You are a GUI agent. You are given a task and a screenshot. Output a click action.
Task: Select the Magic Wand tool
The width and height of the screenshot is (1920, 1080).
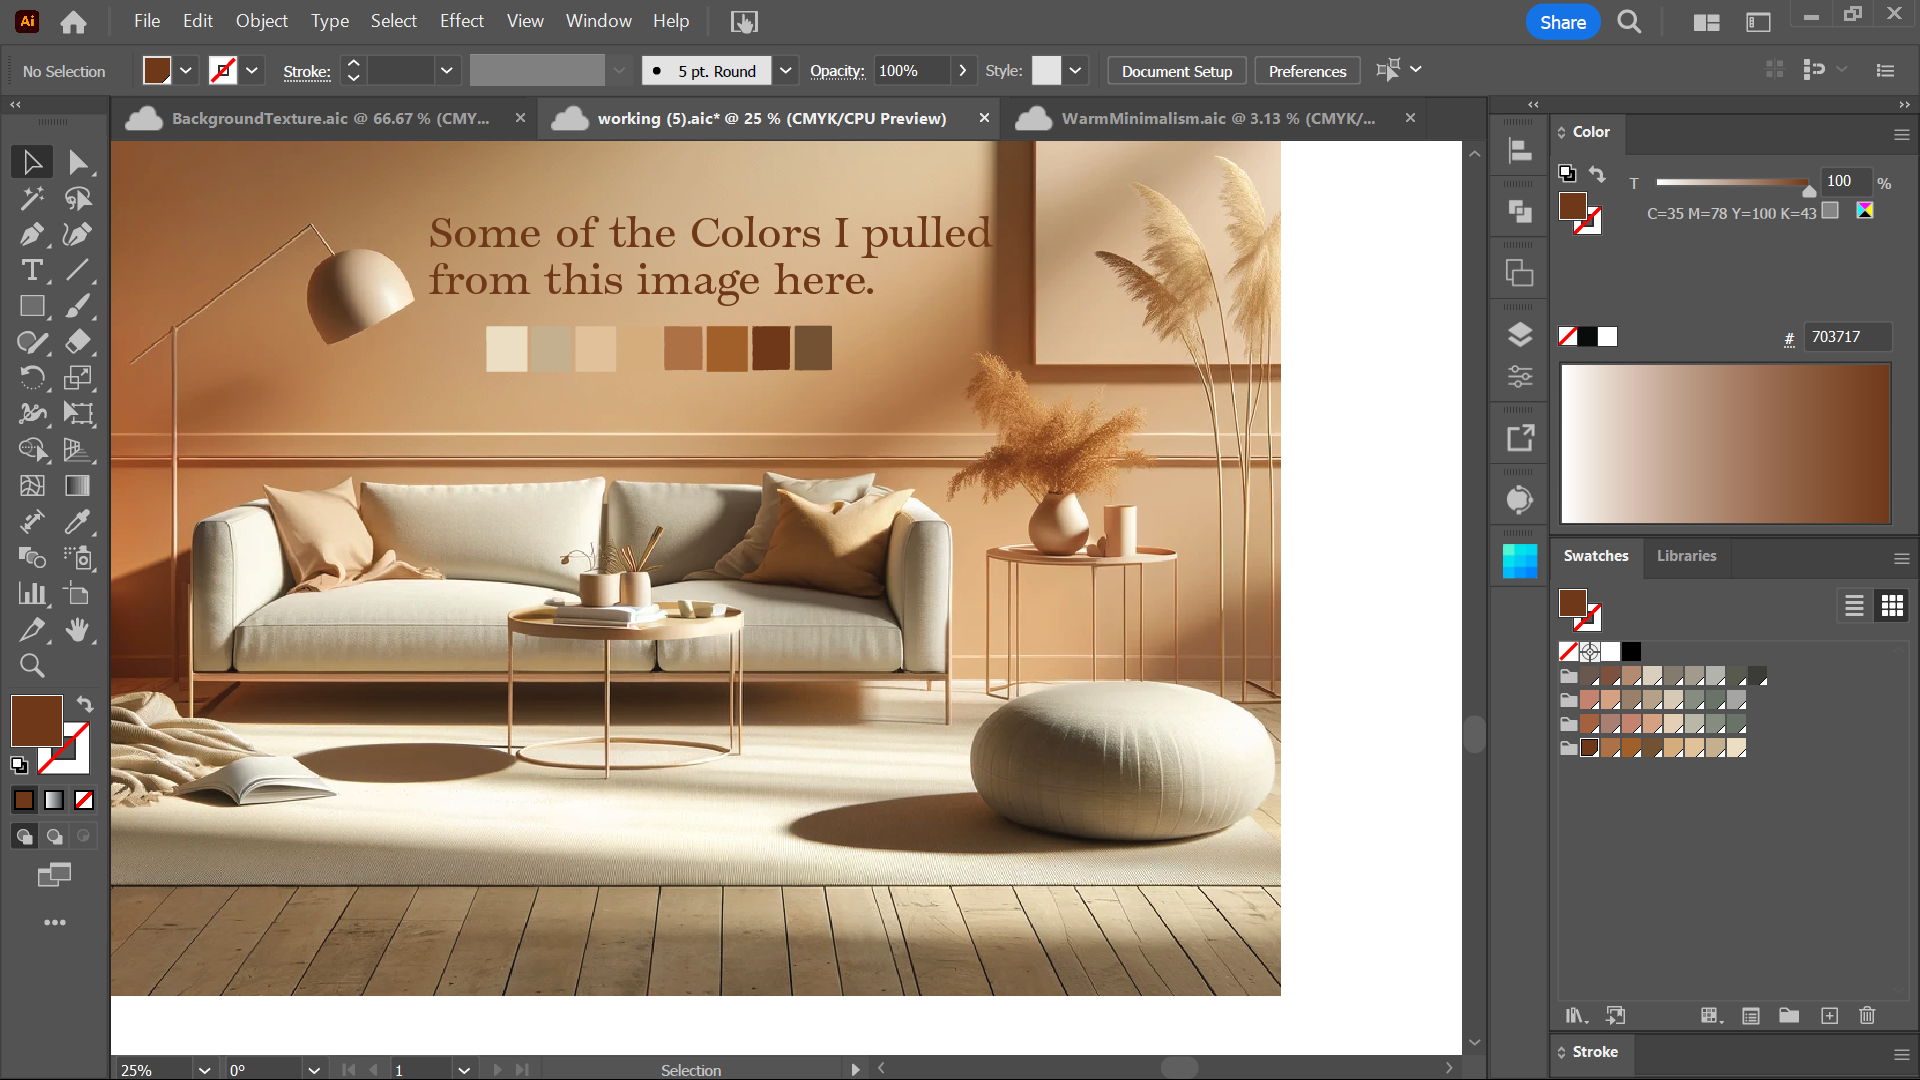click(32, 198)
